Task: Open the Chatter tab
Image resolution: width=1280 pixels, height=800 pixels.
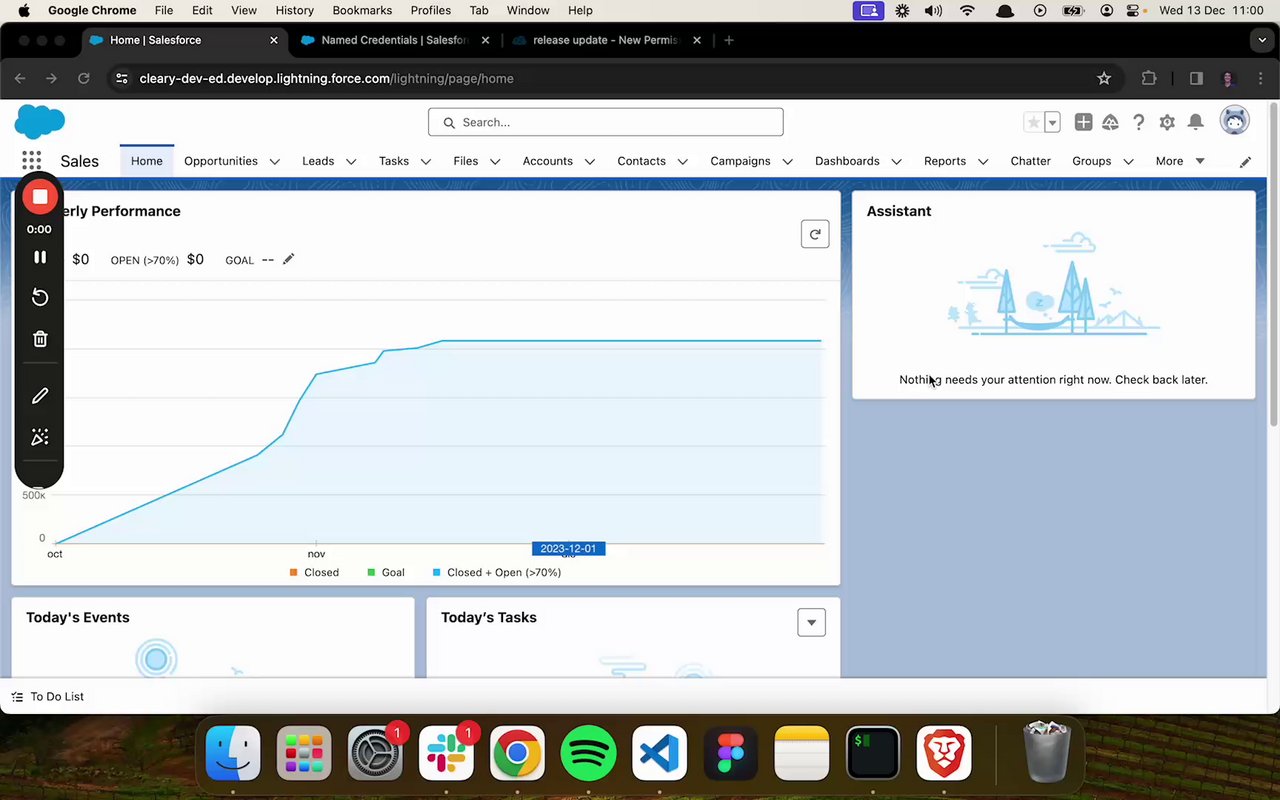Action: (x=1030, y=161)
